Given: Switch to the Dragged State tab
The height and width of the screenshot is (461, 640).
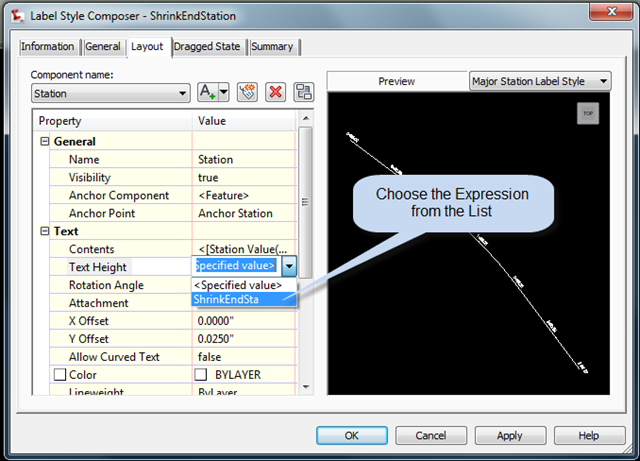Looking at the screenshot, I should click(x=207, y=47).
